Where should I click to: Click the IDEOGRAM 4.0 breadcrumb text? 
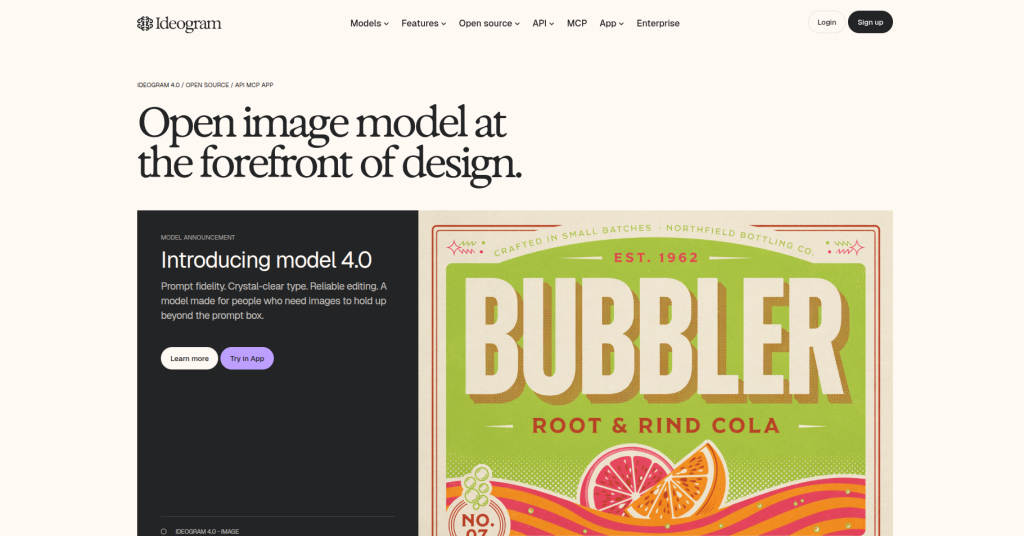coord(158,85)
